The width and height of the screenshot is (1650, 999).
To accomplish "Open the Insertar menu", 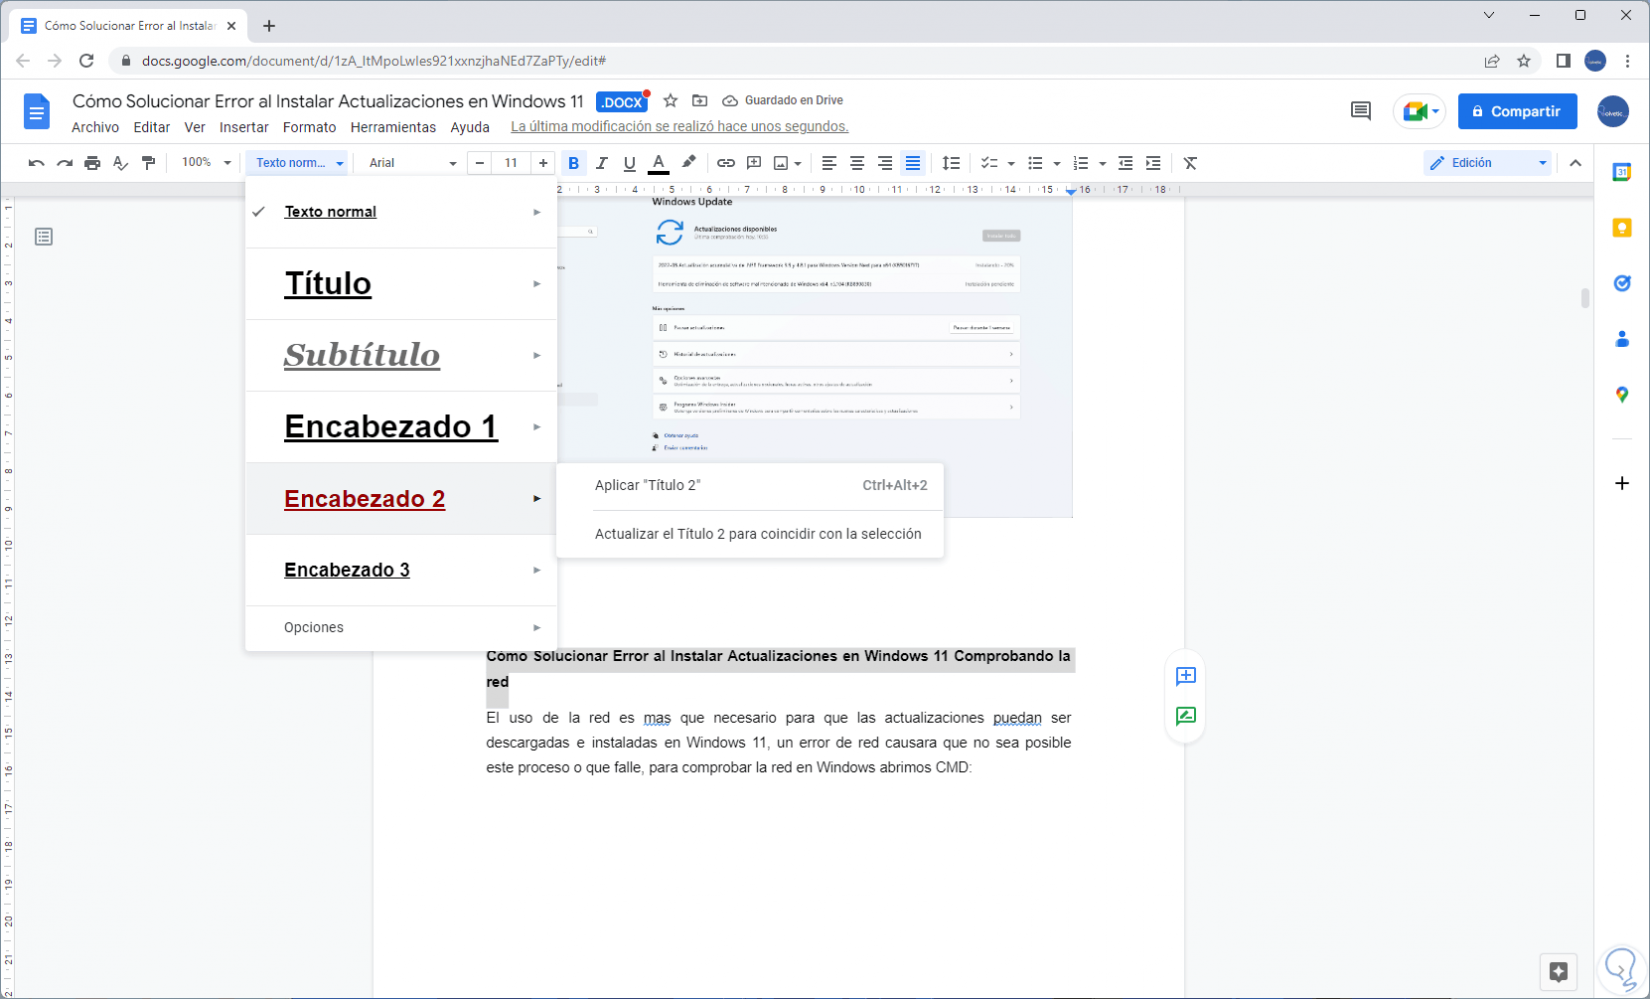I will point(244,127).
